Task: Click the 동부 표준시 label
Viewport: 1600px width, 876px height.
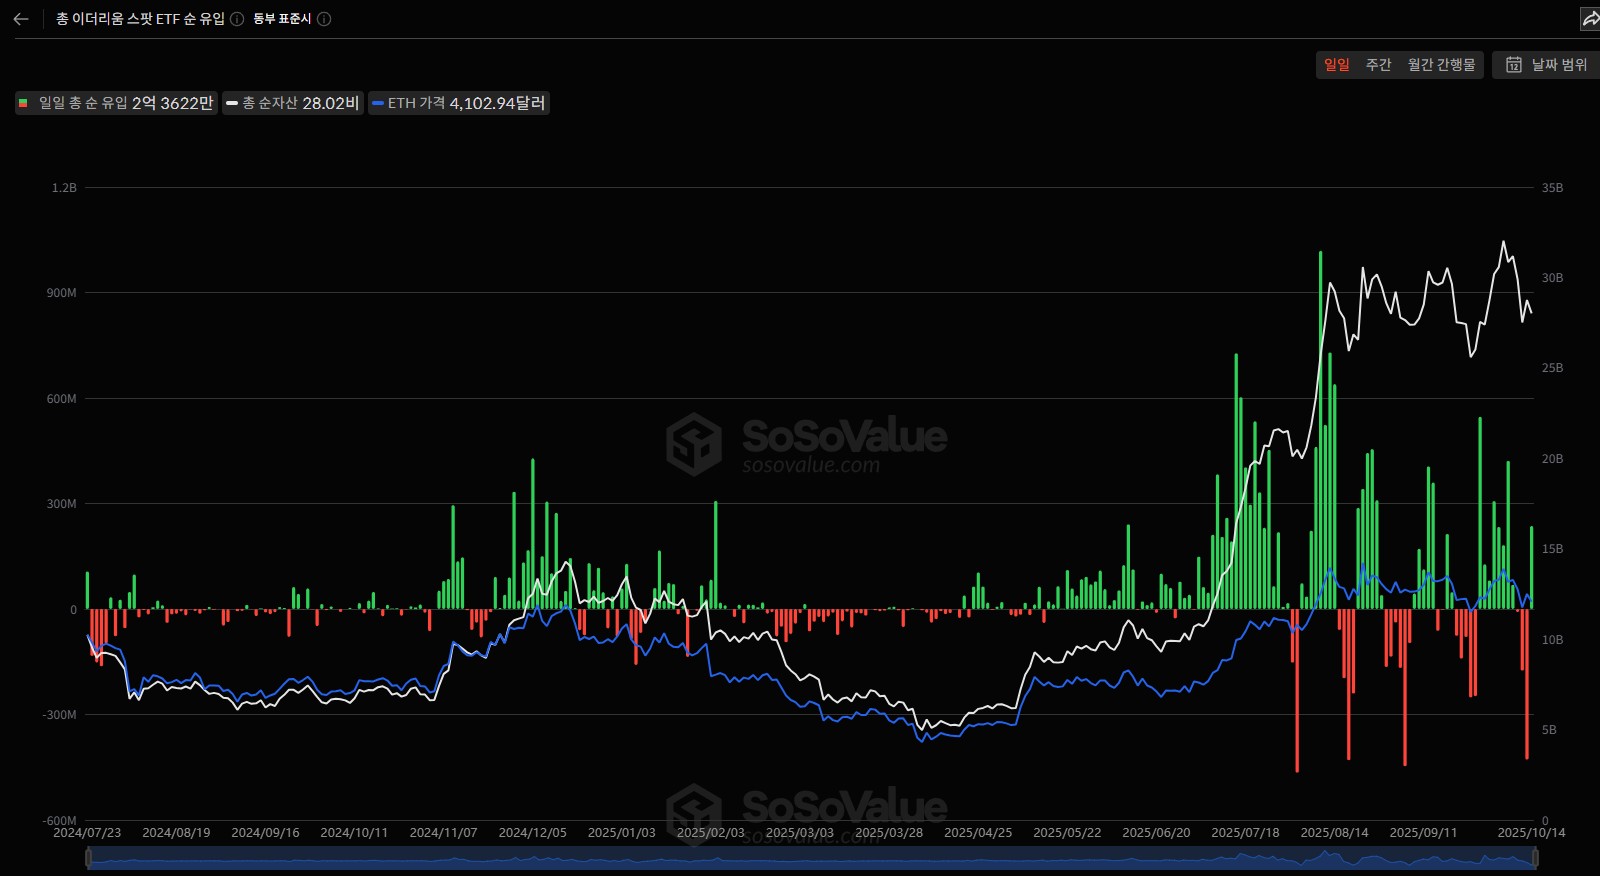Action: [x=282, y=19]
